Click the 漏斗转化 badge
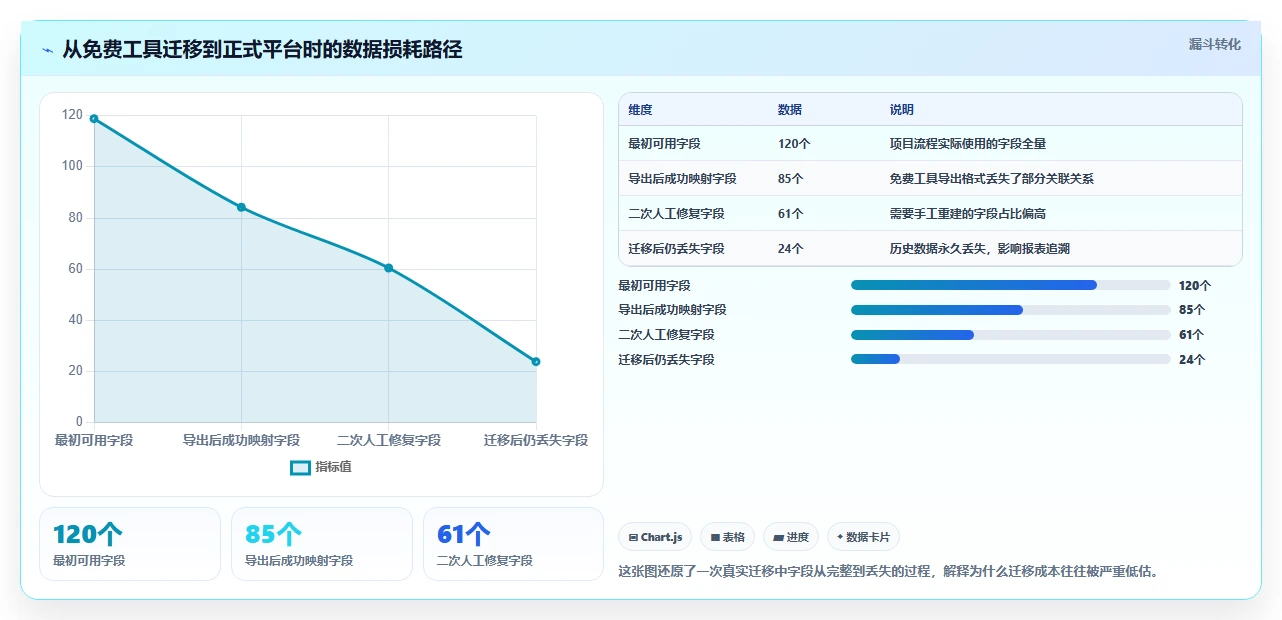Image resolution: width=1282 pixels, height=620 pixels. [1215, 44]
